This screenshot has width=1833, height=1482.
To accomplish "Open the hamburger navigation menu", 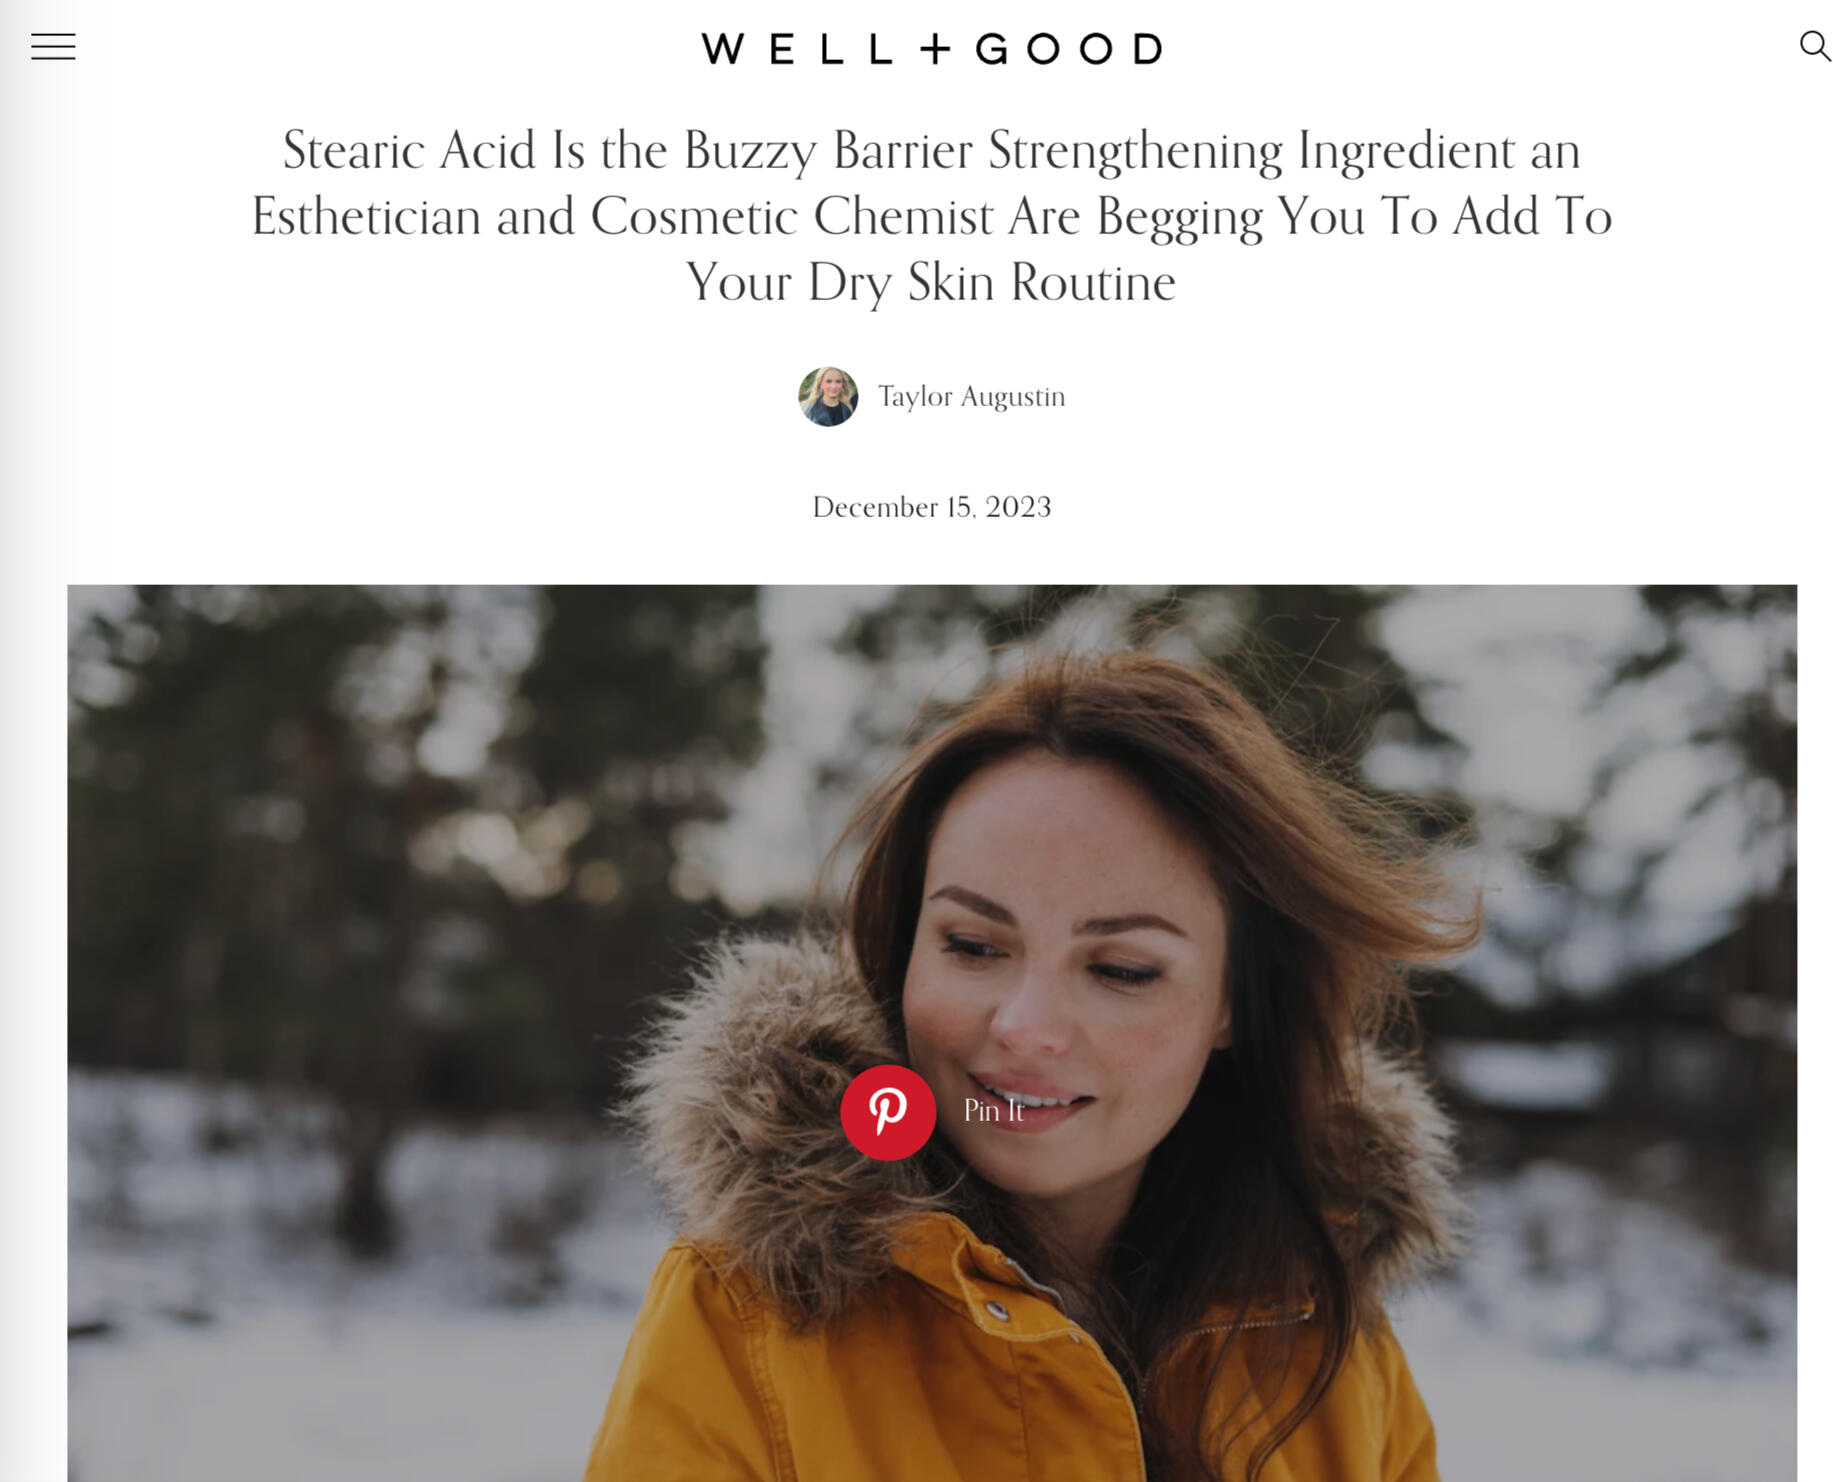I will [53, 47].
